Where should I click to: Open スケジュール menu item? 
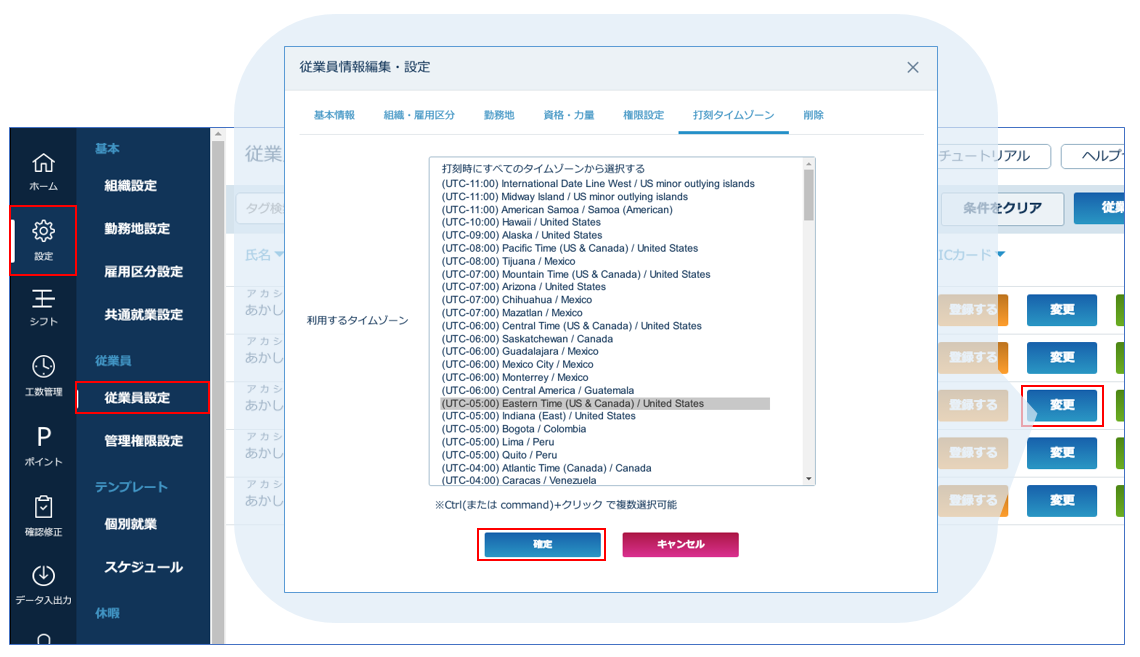[x=143, y=567]
